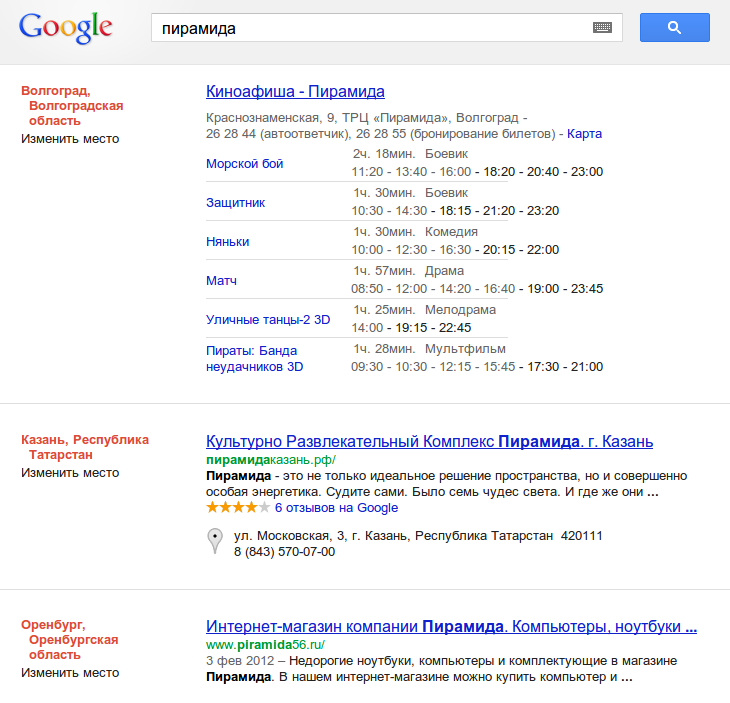Open the Киноафиша - Пирамида result
730x703 pixels.
[x=295, y=92]
